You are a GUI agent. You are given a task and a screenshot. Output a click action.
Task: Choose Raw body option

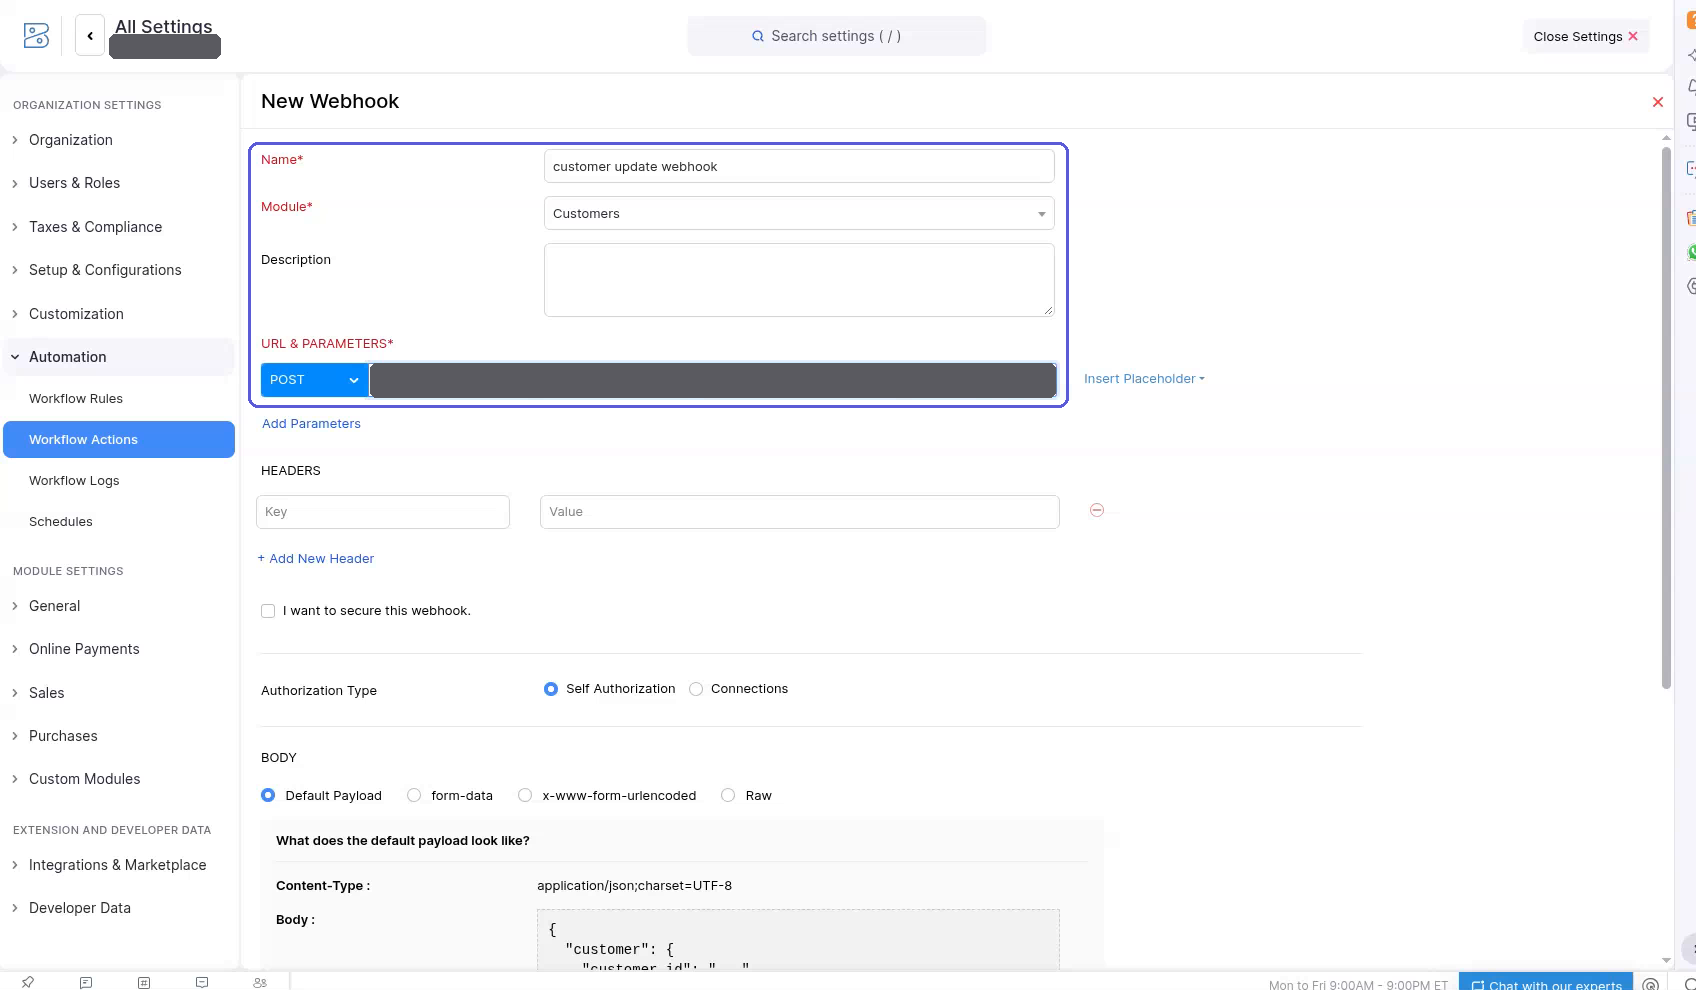728,795
